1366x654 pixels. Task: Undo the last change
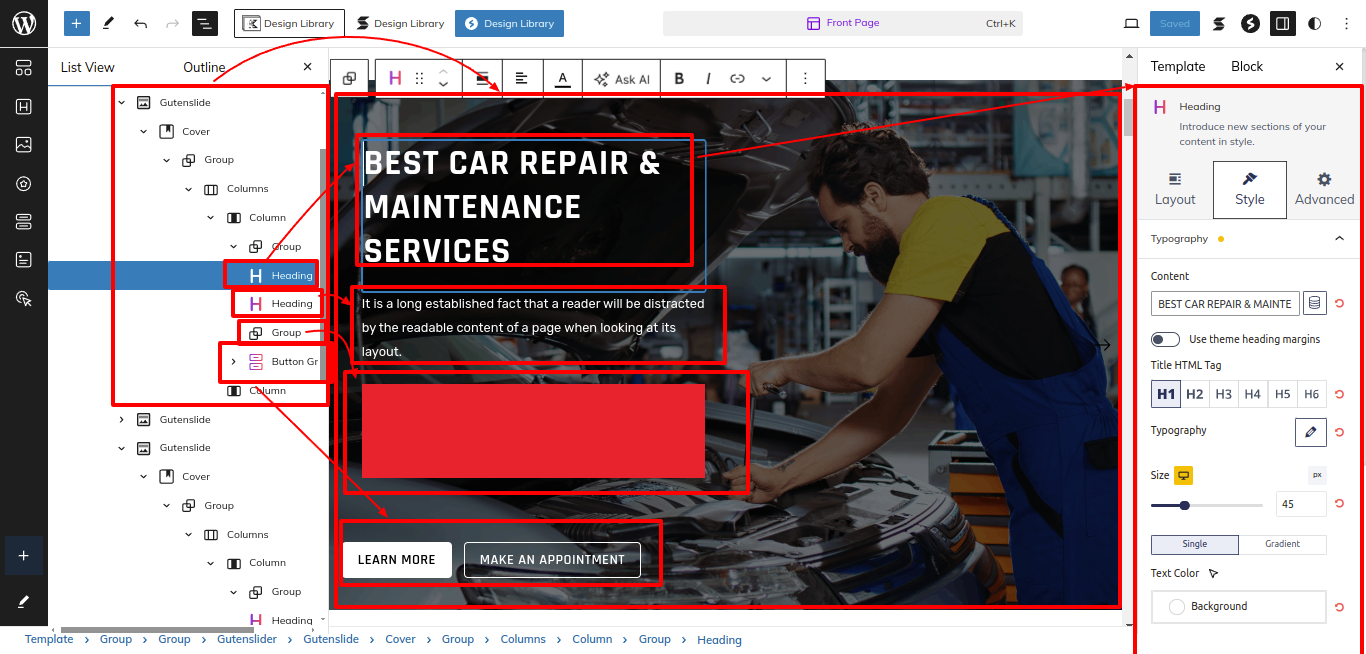click(140, 23)
